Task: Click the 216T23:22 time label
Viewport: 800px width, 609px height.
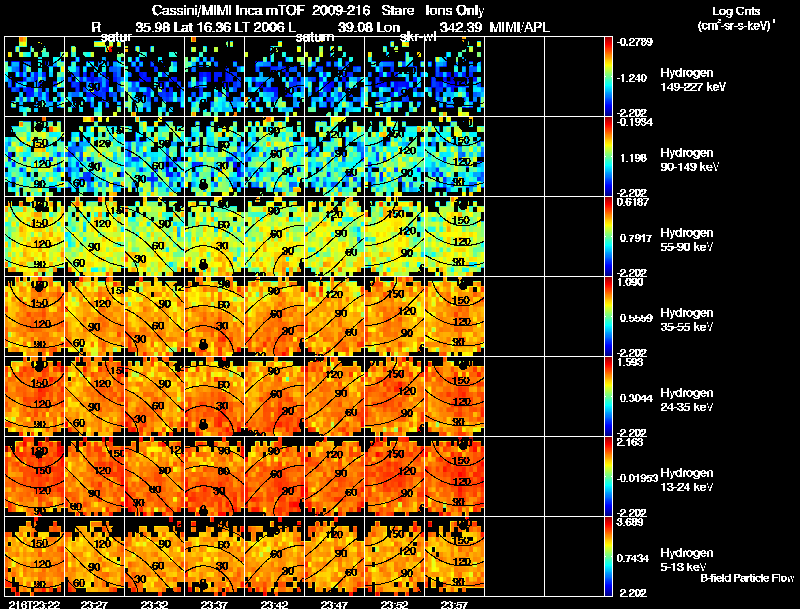Action: [x=33, y=604]
